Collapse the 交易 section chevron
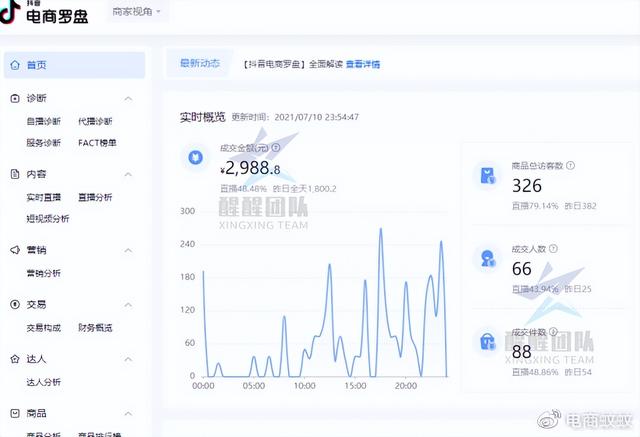Screen dimensions: 640x437 (x=128, y=304)
